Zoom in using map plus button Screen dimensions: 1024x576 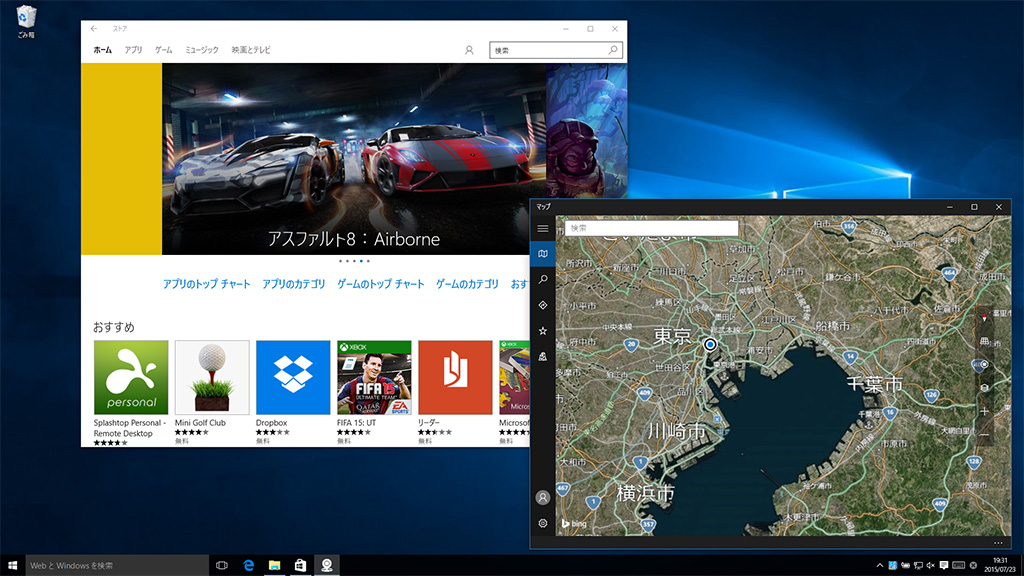(x=985, y=411)
